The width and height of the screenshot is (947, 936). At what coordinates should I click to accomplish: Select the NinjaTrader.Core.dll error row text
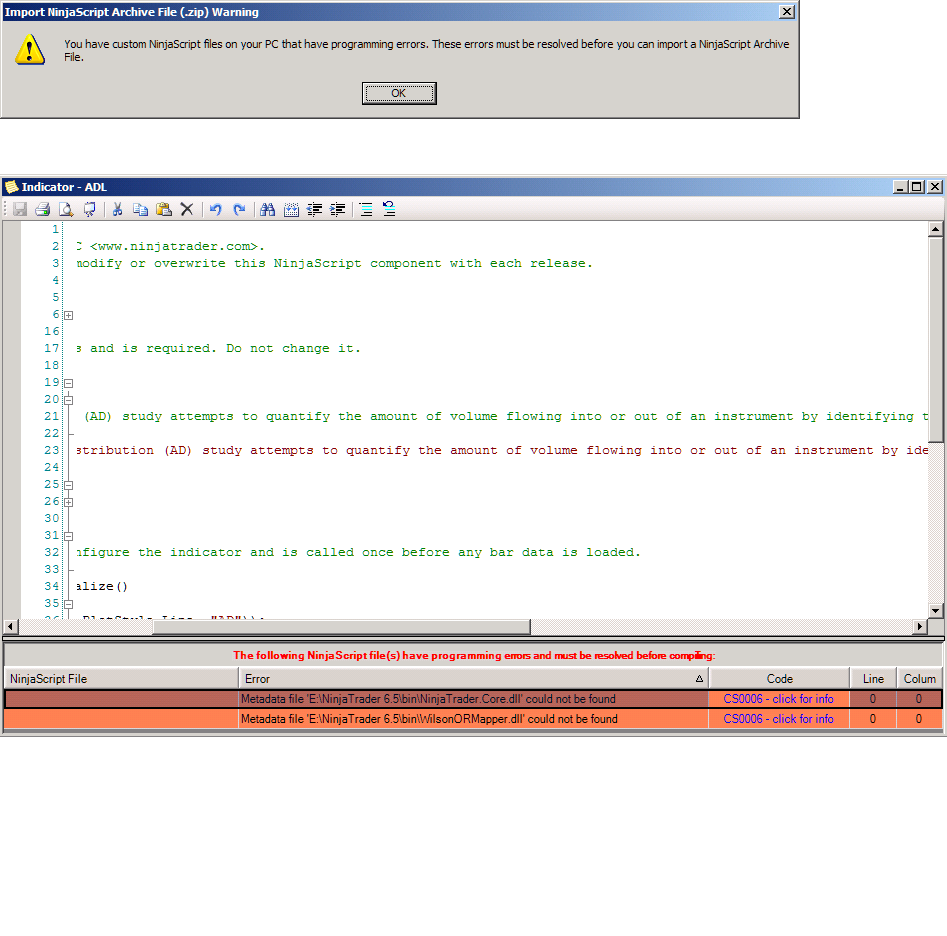coord(428,699)
